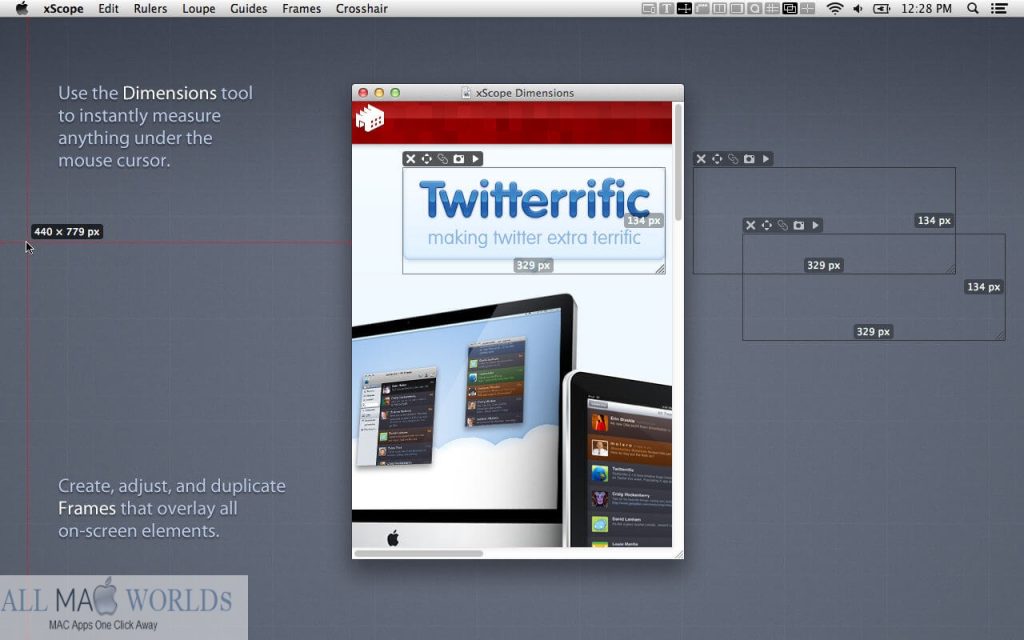Click camera snapshot icon on the Twitterrific frame
Image resolution: width=1024 pixels, height=640 pixels.
459,159
